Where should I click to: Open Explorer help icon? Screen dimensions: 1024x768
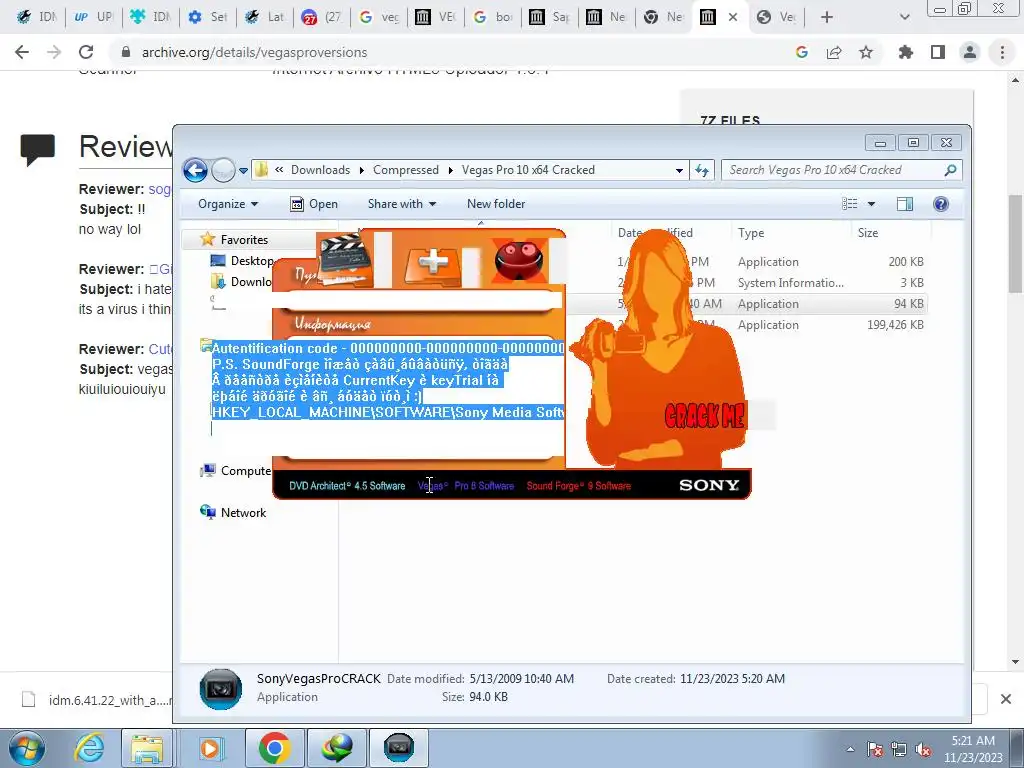[940, 204]
